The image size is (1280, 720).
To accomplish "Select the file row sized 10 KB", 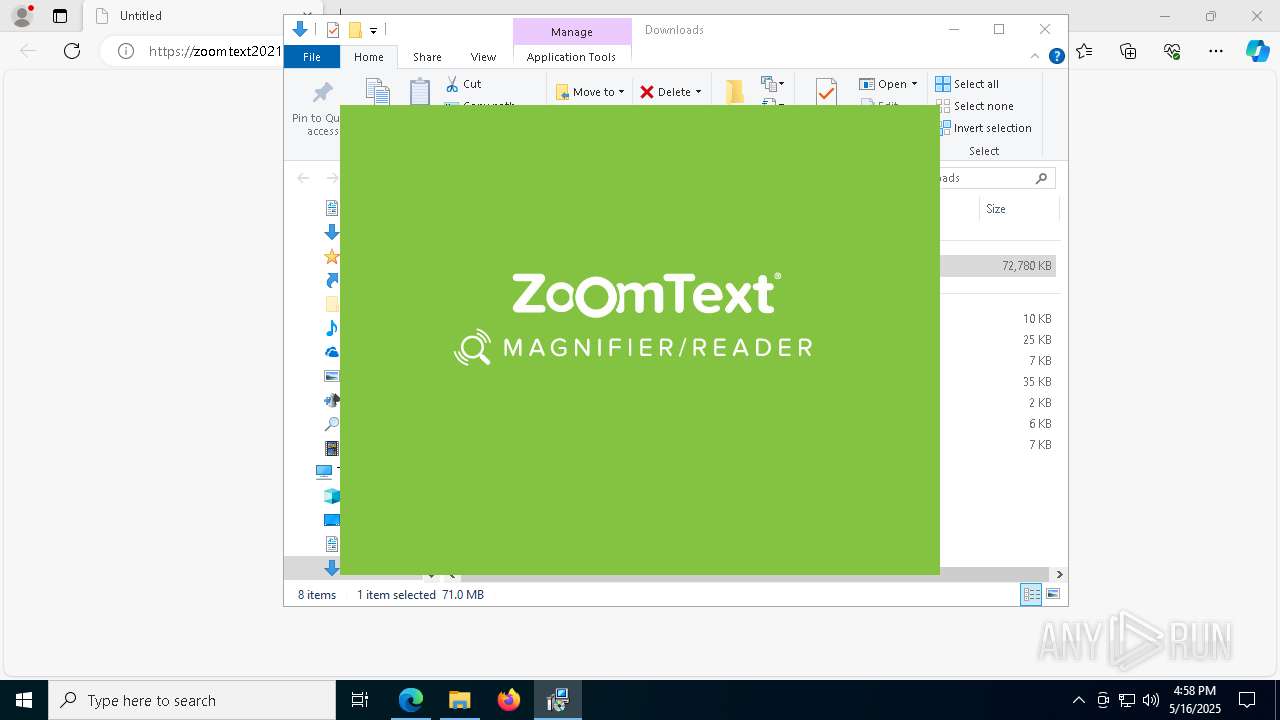I will (x=998, y=319).
